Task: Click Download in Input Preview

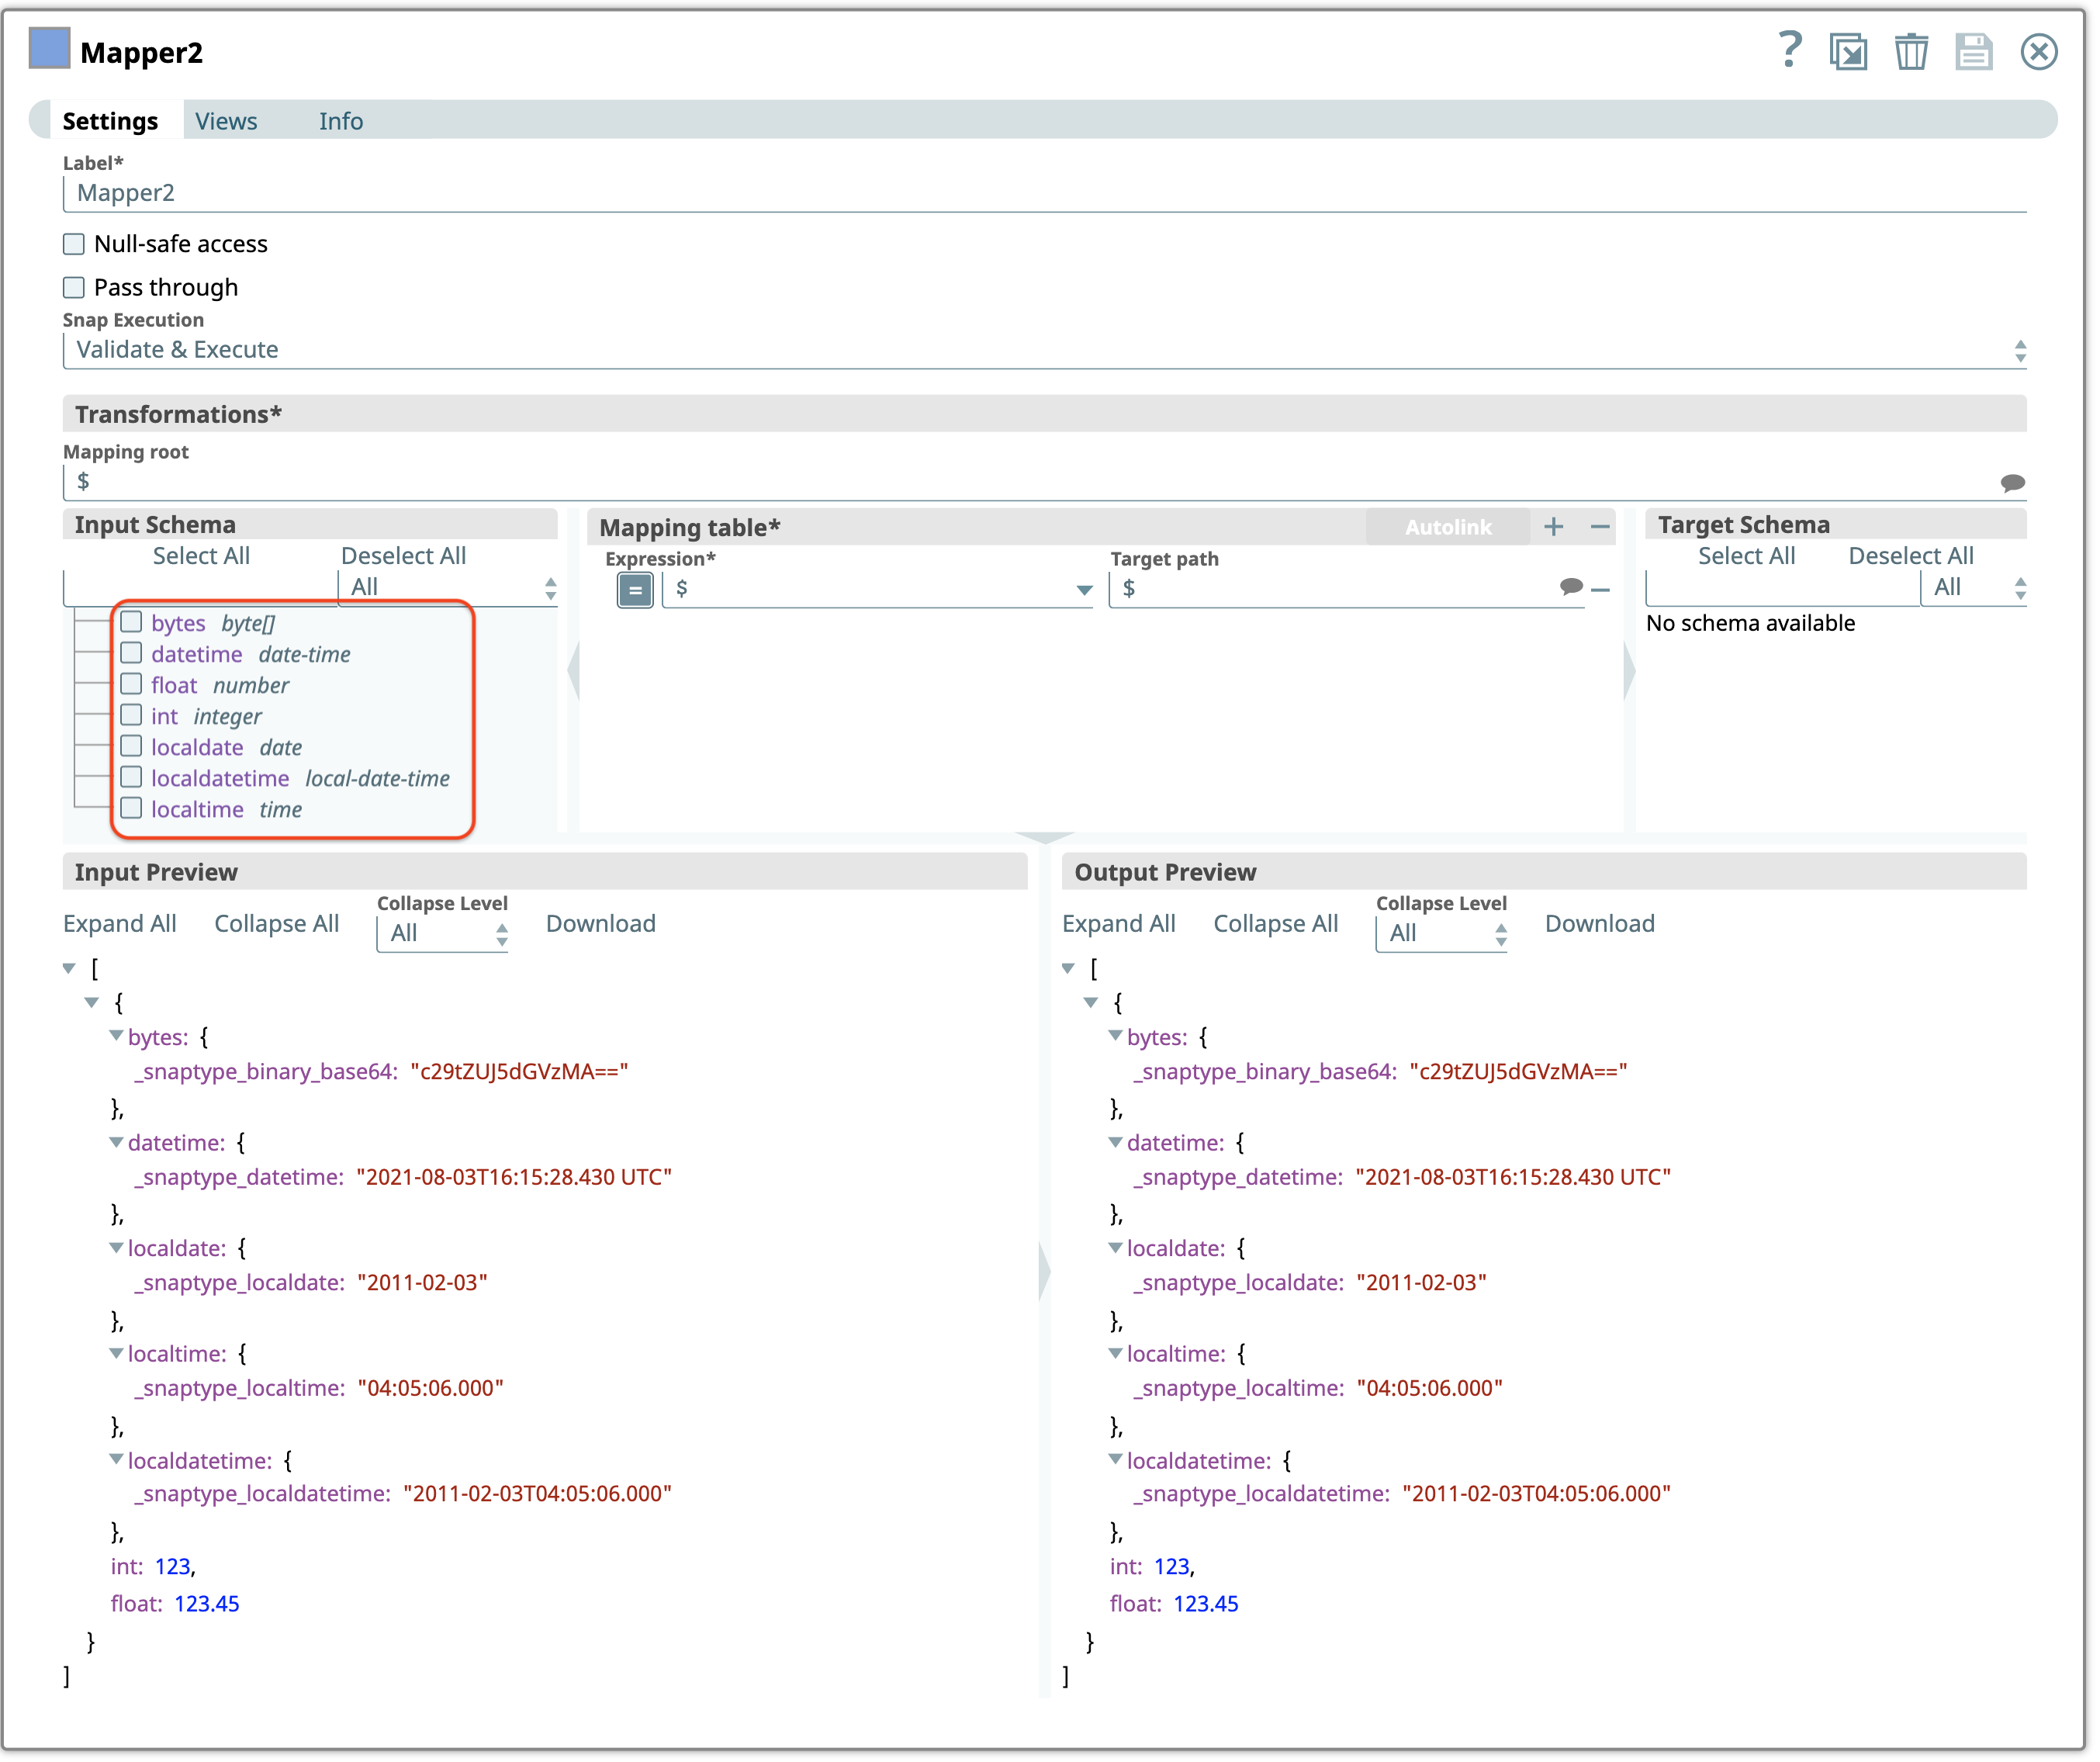Action: tap(601, 924)
